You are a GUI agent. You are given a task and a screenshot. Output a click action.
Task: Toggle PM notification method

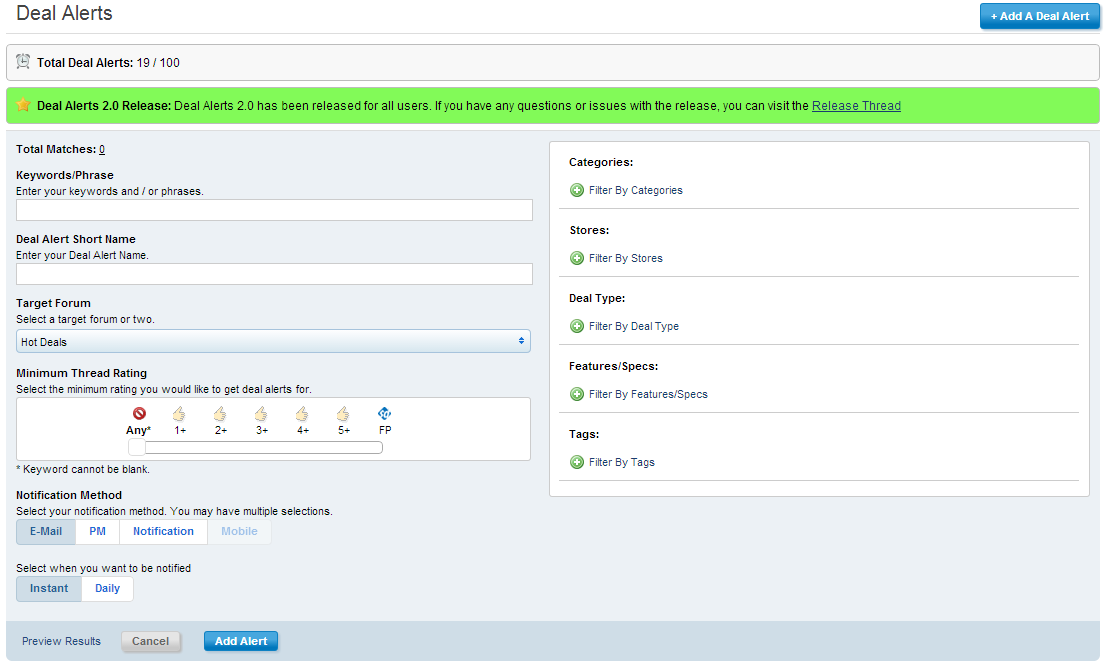(x=97, y=532)
